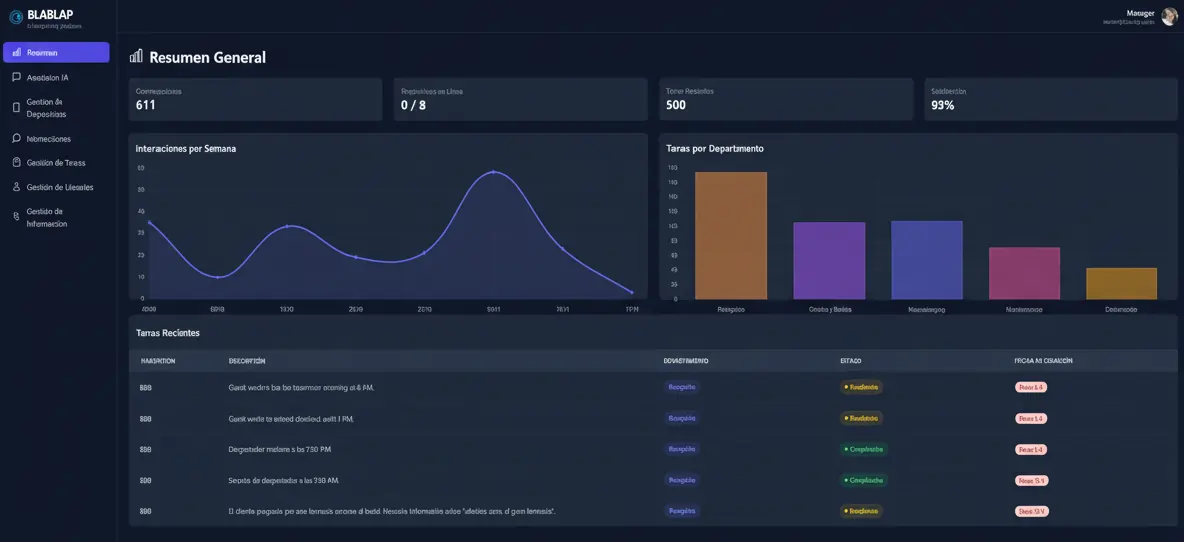Open the card showing 500
This screenshot has height=542, width=1184.
[786, 99]
